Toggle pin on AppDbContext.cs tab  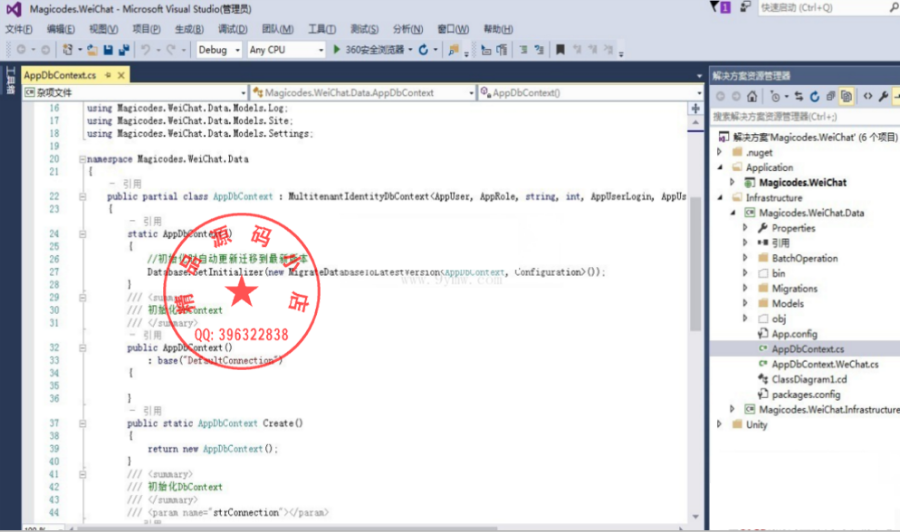click(108, 75)
